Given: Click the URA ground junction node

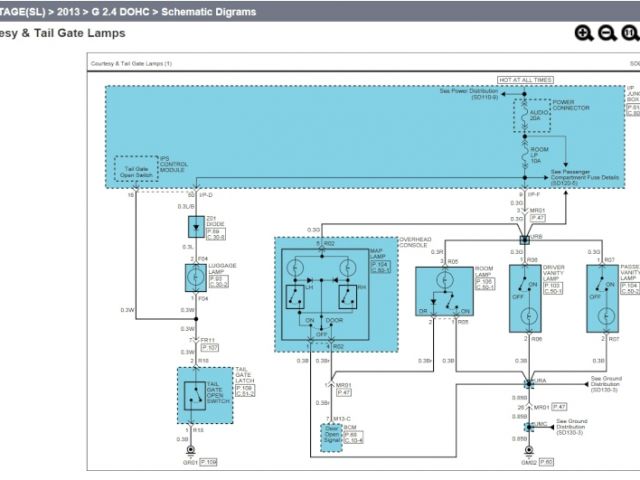Looking at the screenshot, I should click(x=527, y=383).
